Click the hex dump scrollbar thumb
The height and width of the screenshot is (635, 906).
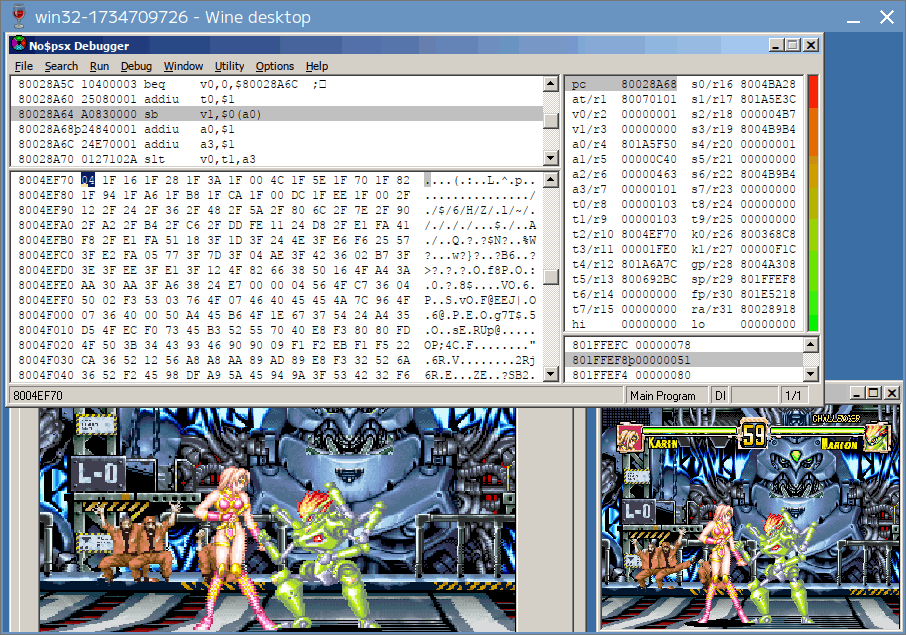pyautogui.click(x=551, y=276)
